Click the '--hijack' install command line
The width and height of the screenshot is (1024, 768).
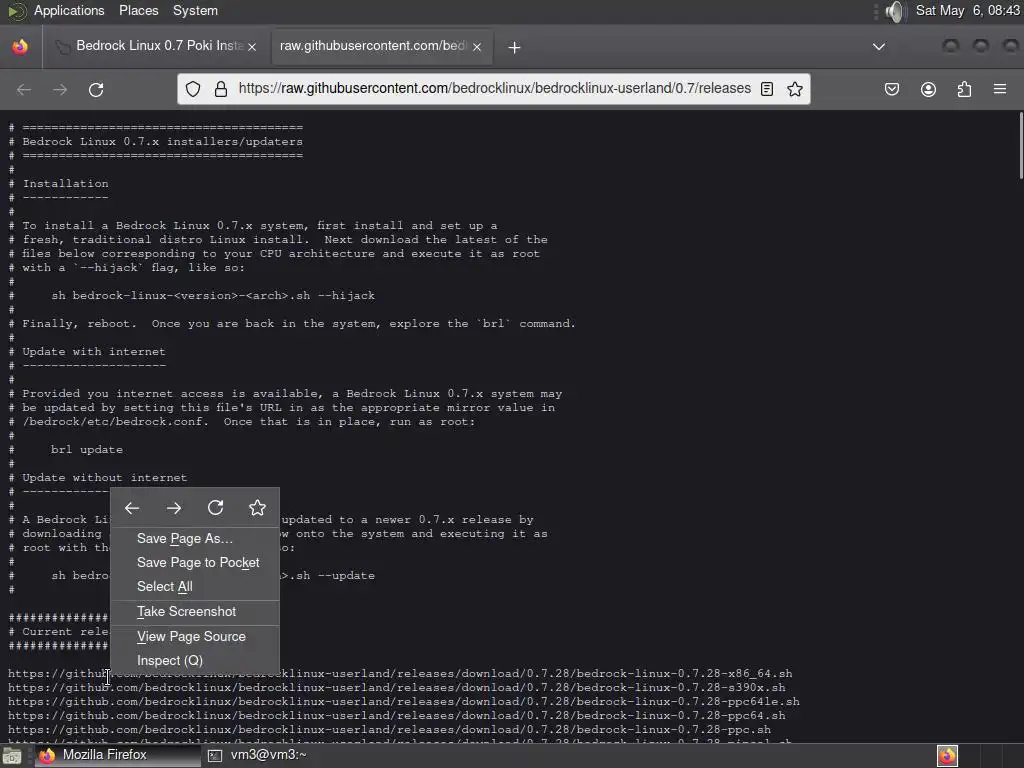pos(213,295)
